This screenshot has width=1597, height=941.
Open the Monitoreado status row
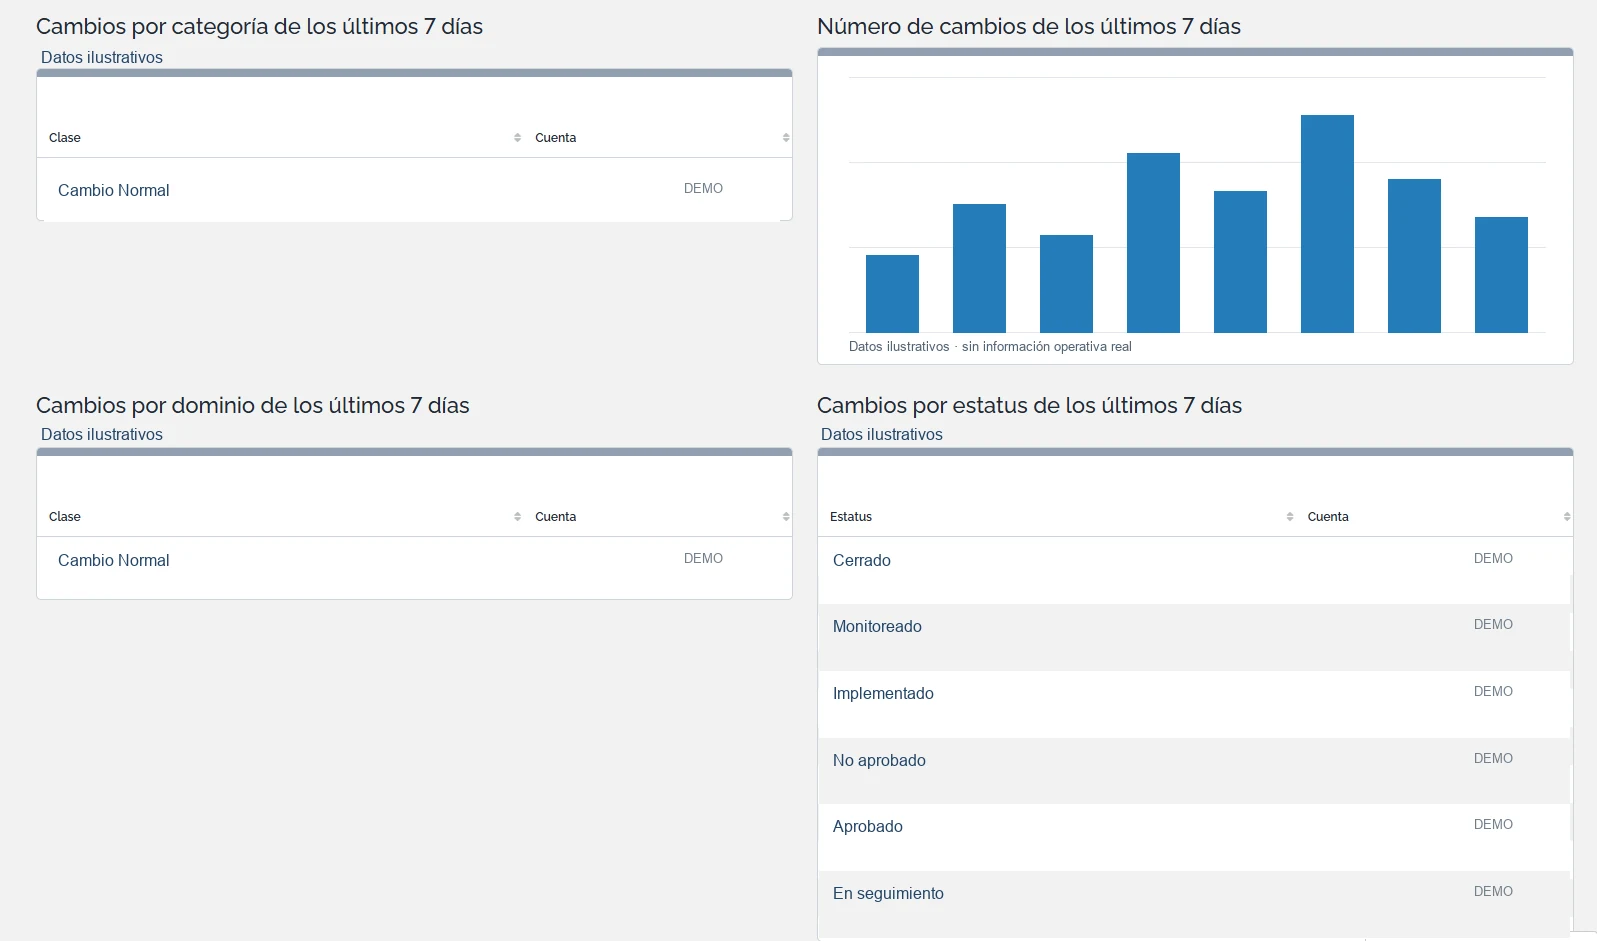tap(1195, 637)
